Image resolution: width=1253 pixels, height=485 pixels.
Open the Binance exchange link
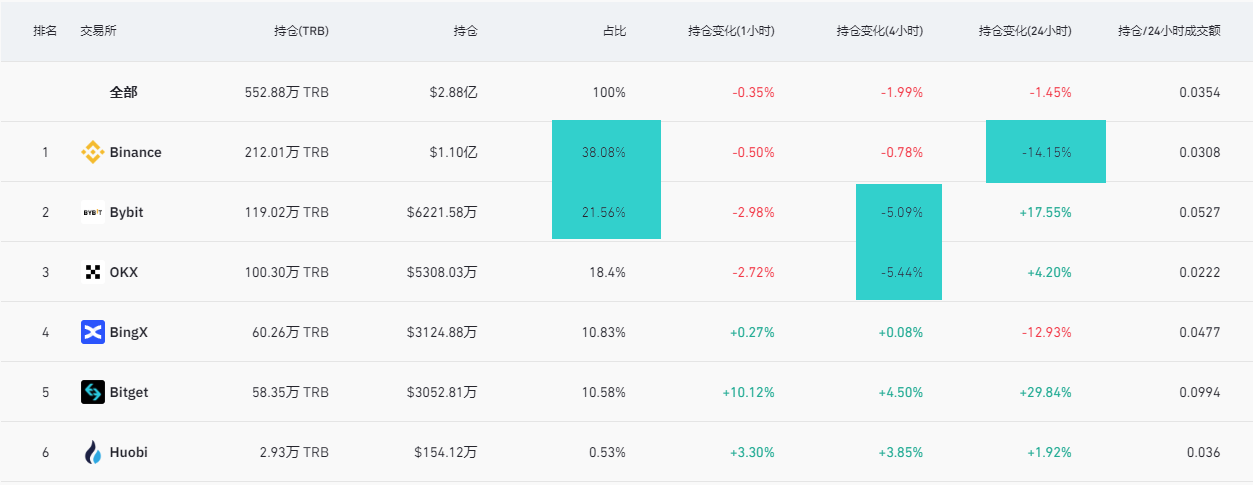coord(135,152)
